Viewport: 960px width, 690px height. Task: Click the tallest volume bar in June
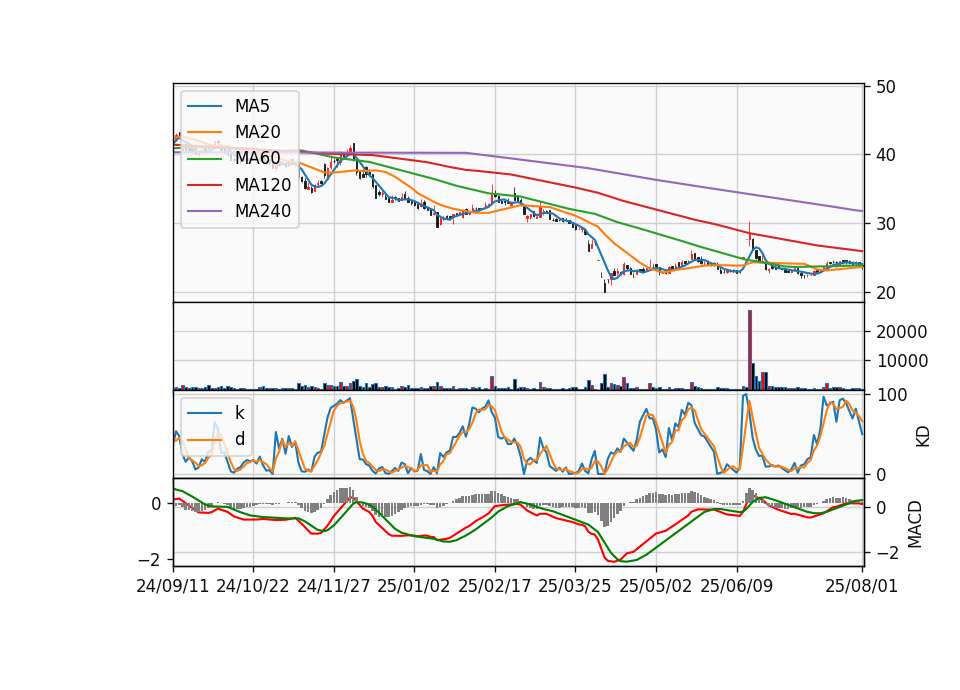coord(750,350)
